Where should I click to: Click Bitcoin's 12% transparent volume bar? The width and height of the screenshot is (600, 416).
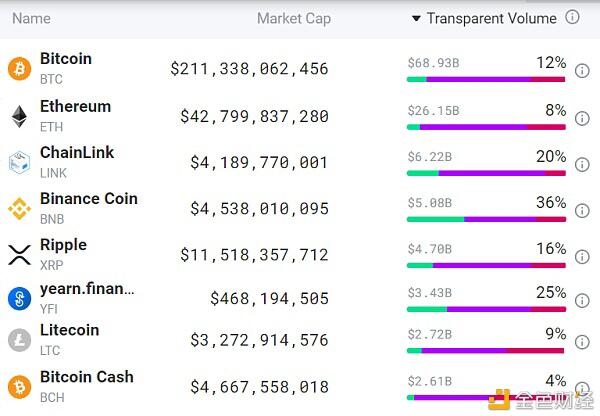click(486, 79)
